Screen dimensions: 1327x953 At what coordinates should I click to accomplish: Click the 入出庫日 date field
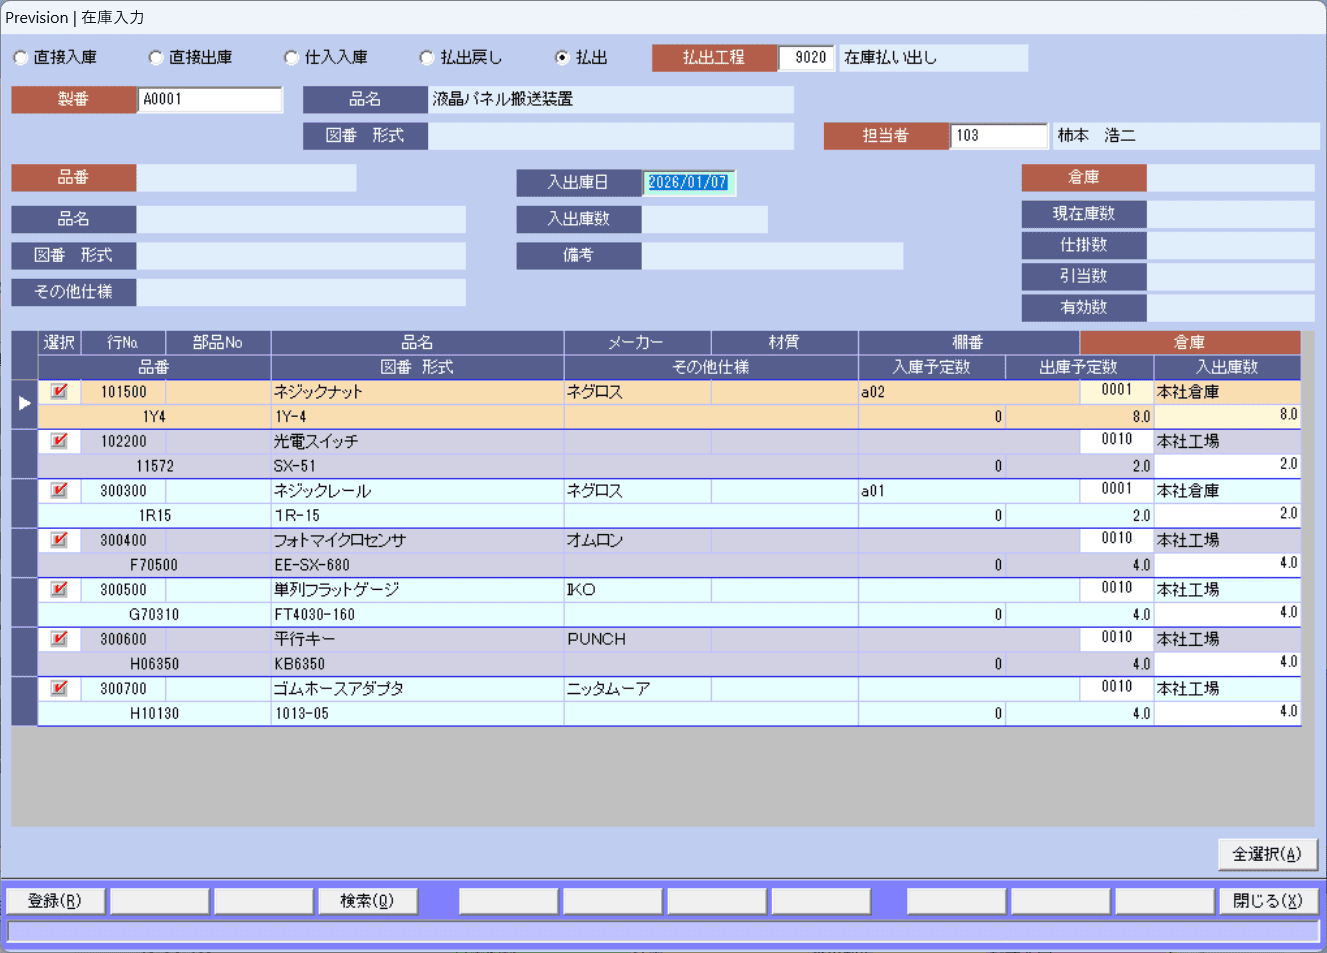tap(688, 182)
